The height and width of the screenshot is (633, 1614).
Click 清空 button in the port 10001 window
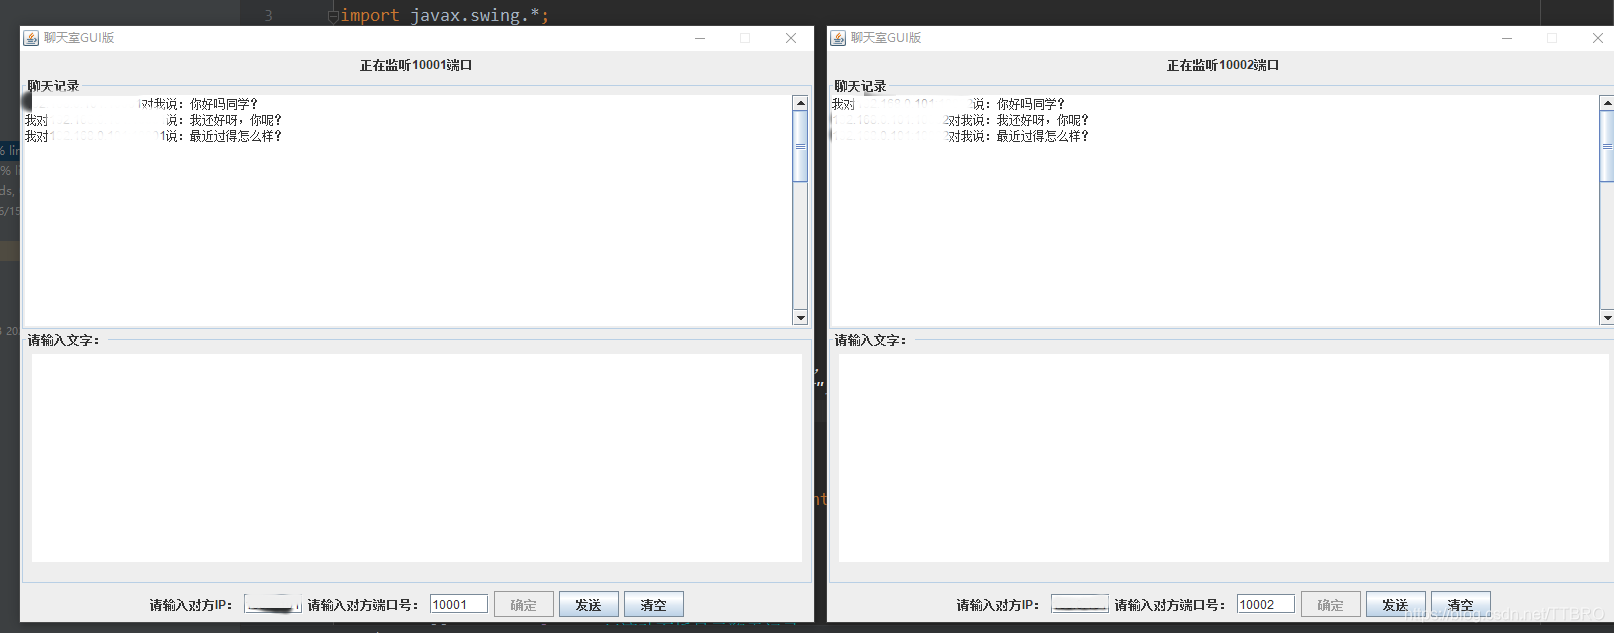pyautogui.click(x=653, y=604)
